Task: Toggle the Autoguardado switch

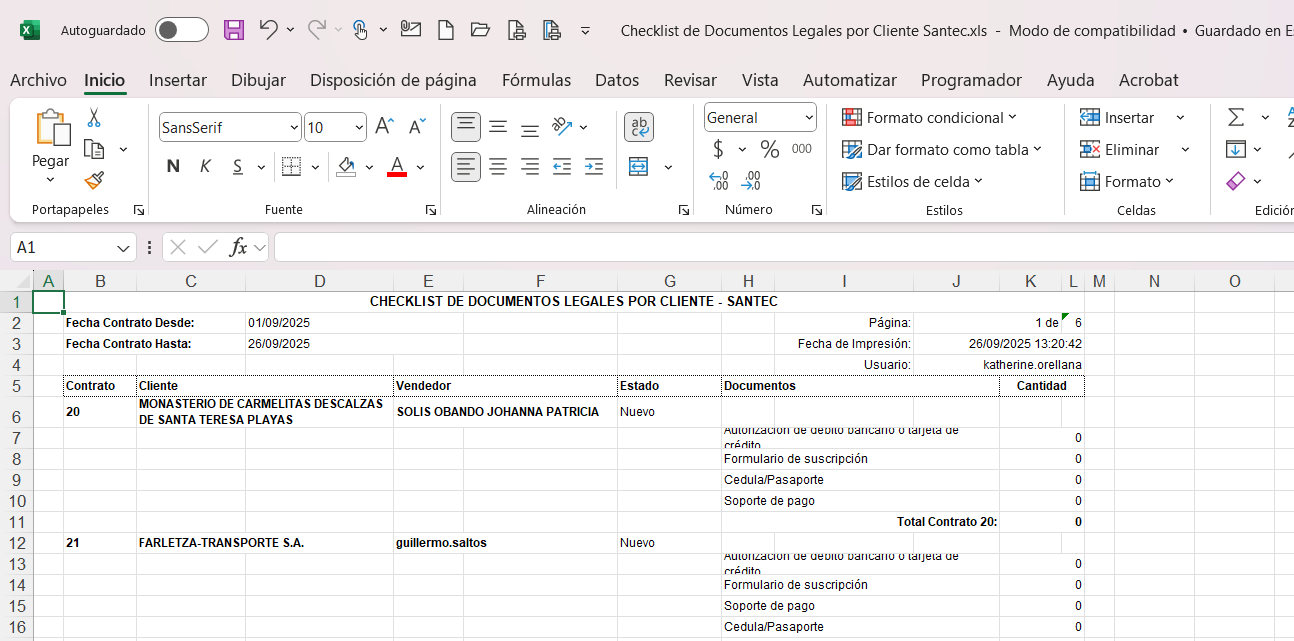Action: [182, 30]
